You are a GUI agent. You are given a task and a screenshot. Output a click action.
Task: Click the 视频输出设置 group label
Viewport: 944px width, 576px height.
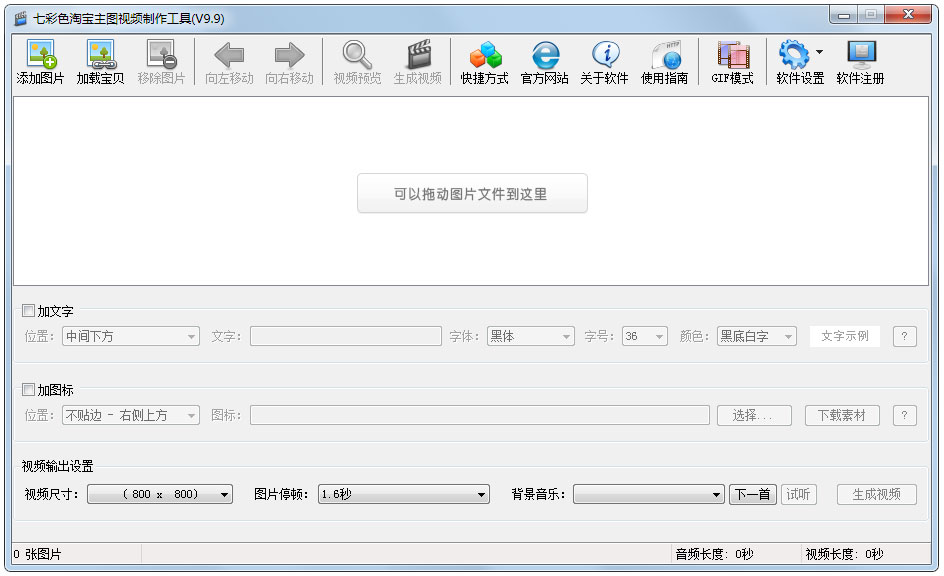[57, 466]
